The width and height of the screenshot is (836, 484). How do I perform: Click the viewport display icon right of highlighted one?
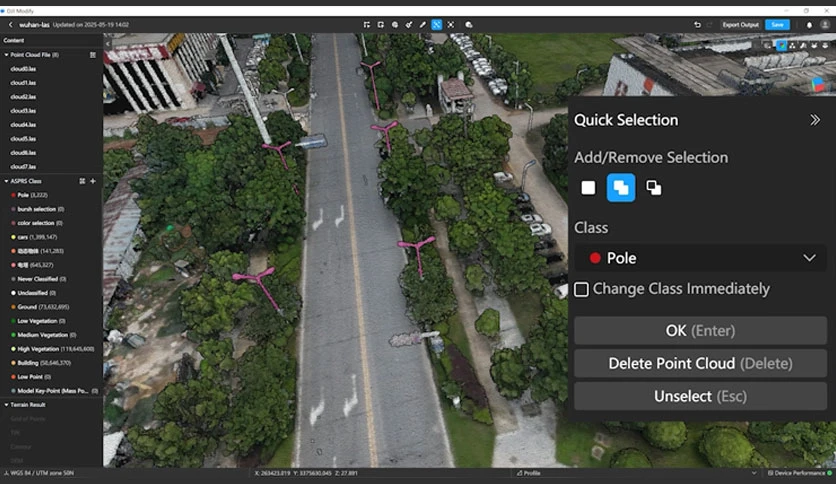(792, 46)
